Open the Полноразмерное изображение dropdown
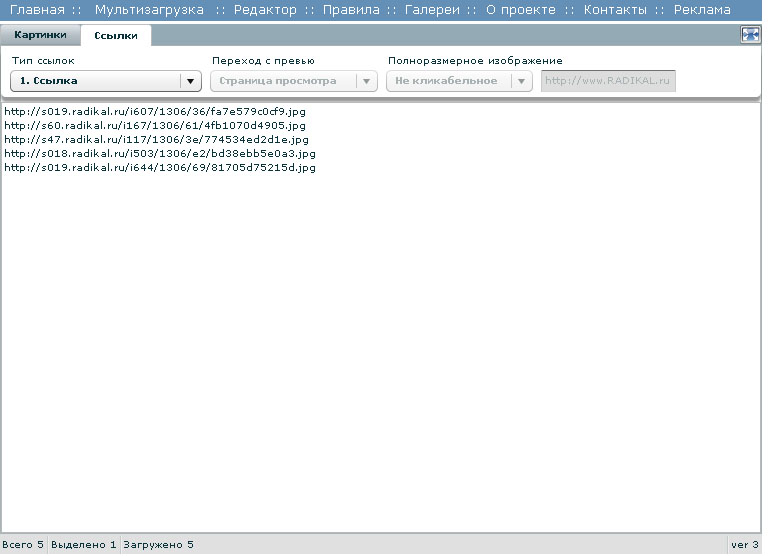The height and width of the screenshot is (556, 768). [459, 81]
